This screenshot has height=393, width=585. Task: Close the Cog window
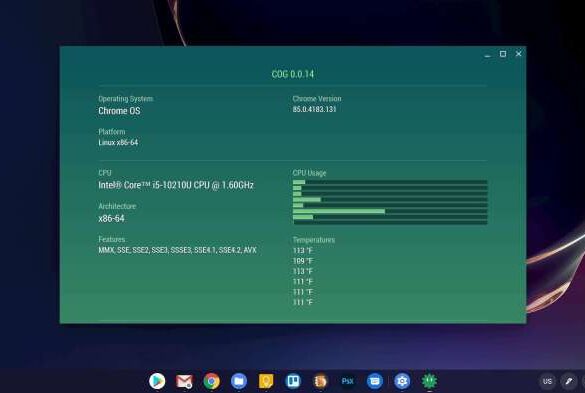tap(519, 54)
